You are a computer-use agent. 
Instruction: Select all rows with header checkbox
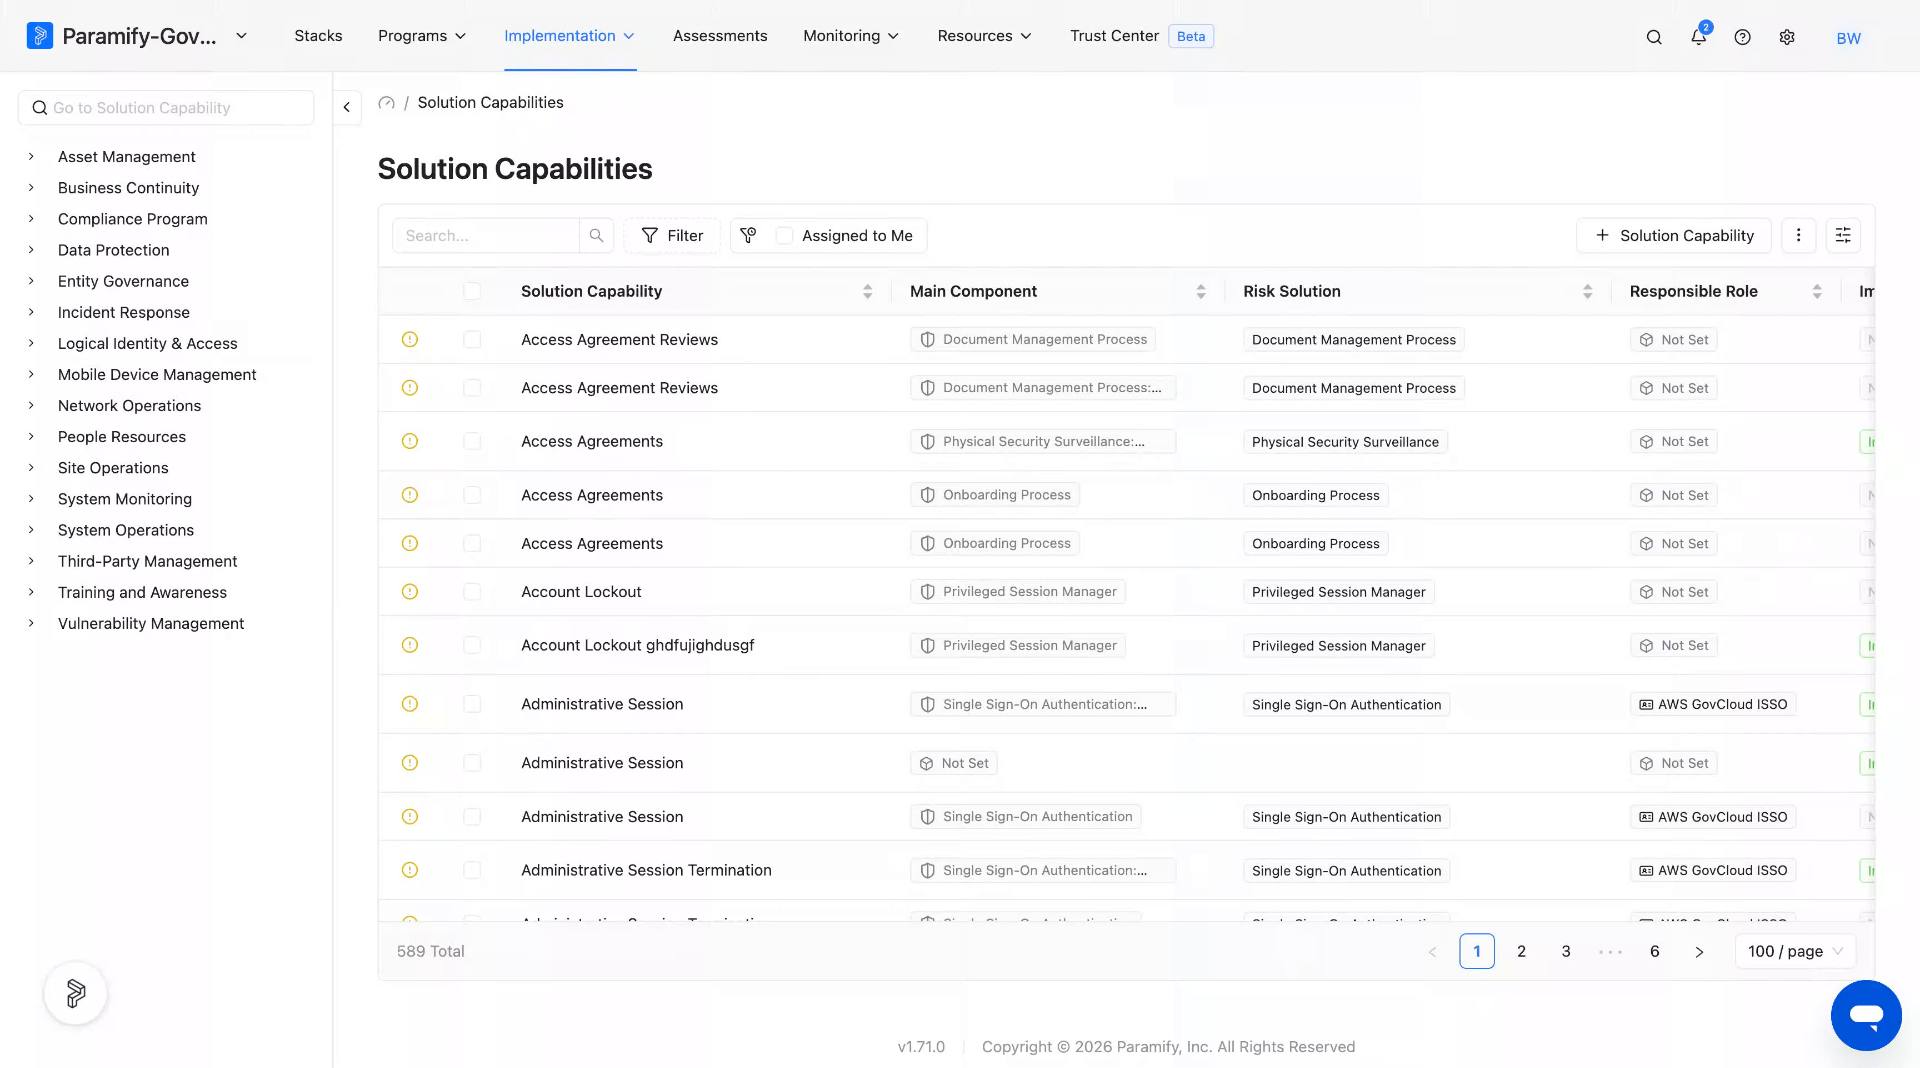coord(472,291)
